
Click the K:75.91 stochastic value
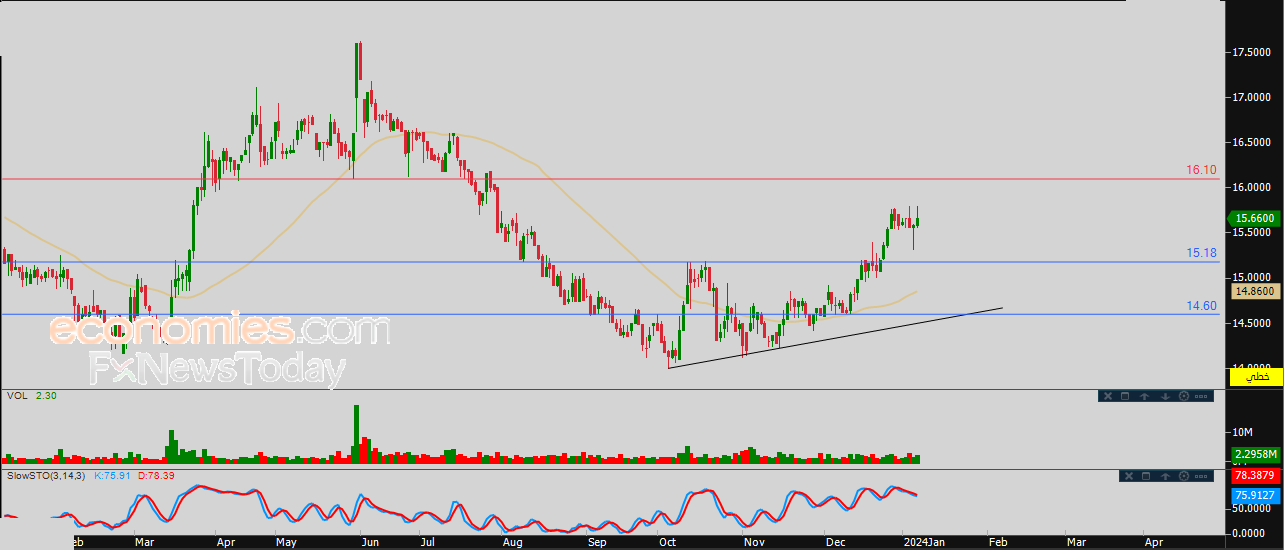(x=112, y=475)
